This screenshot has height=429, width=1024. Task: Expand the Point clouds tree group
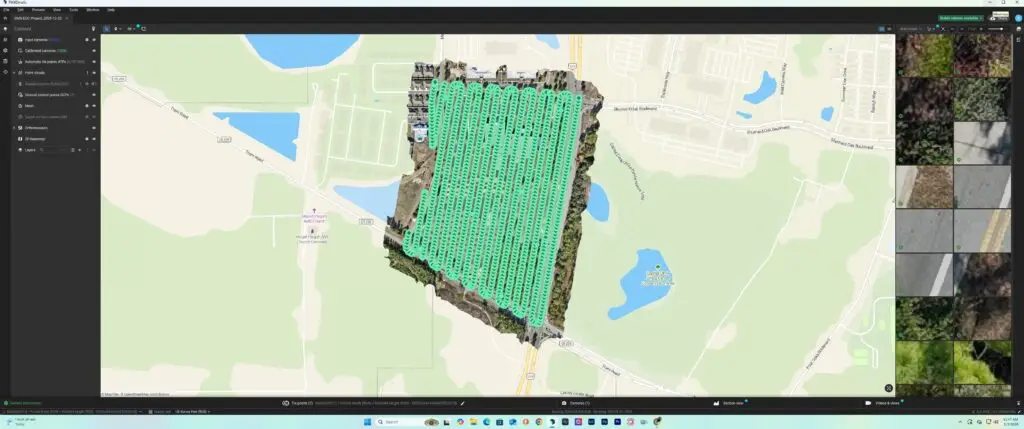tap(14, 73)
